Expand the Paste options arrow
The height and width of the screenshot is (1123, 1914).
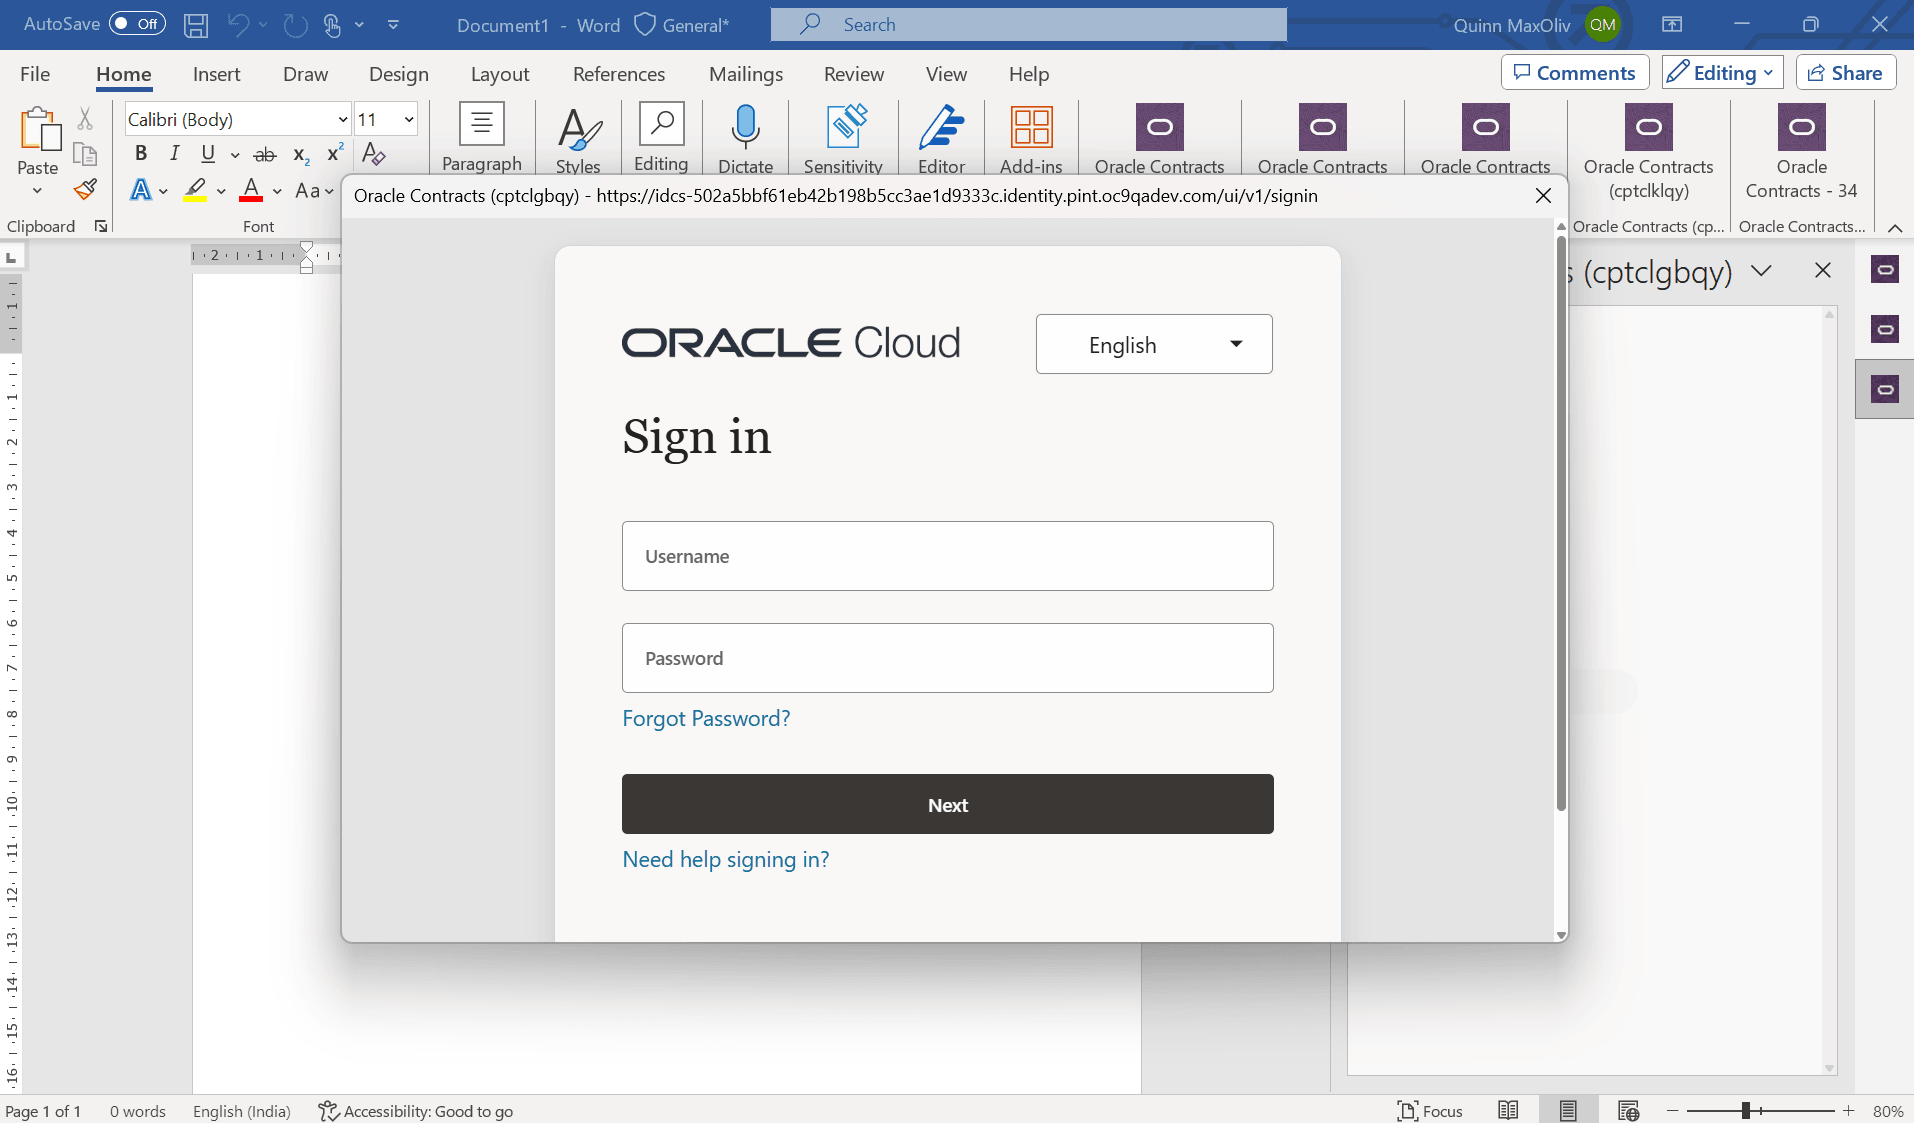[x=38, y=191]
